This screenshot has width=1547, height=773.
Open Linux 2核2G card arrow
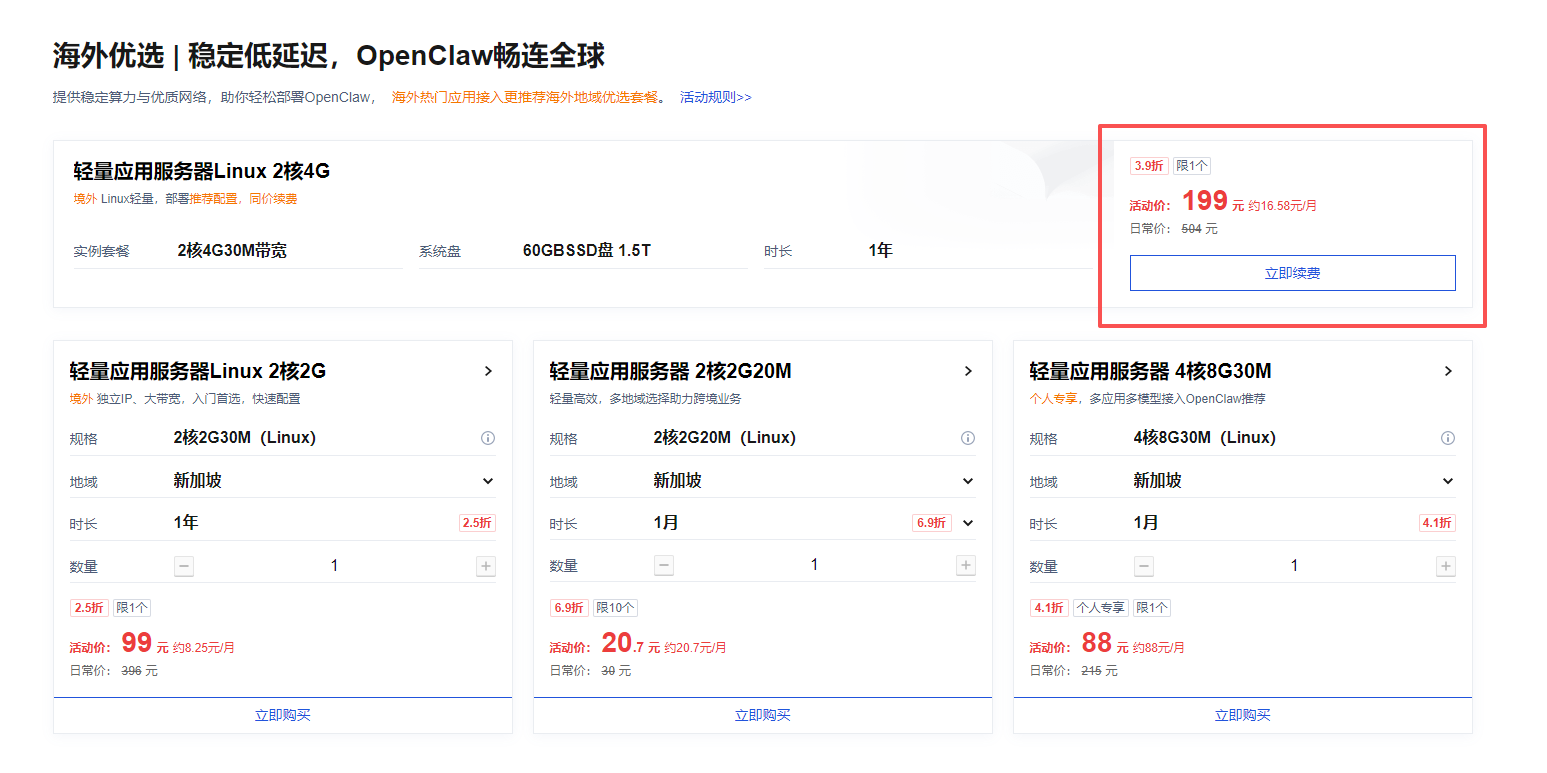[x=488, y=371]
